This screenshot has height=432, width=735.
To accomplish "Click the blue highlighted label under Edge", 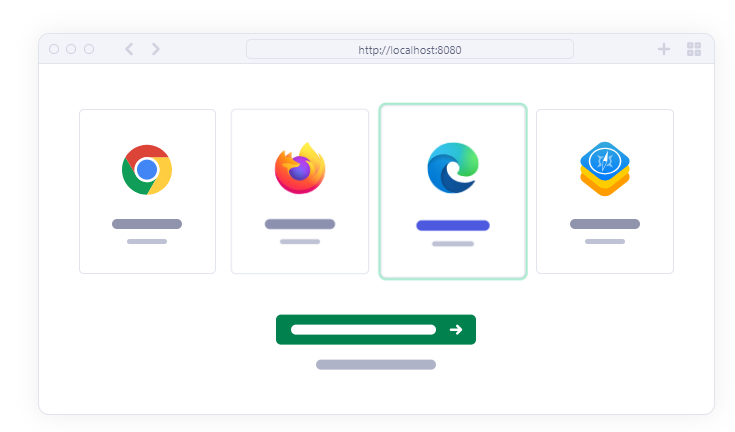I will 452,226.
